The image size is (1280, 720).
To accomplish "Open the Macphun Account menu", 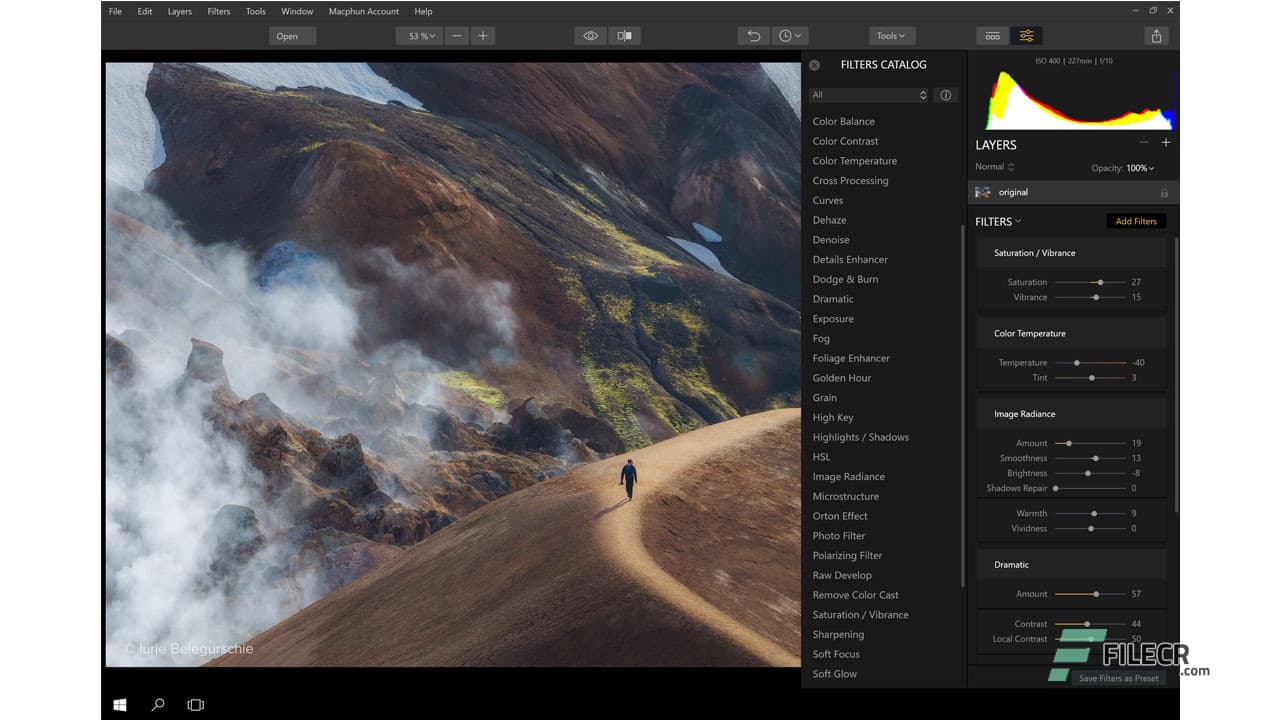I will pyautogui.click(x=362, y=11).
